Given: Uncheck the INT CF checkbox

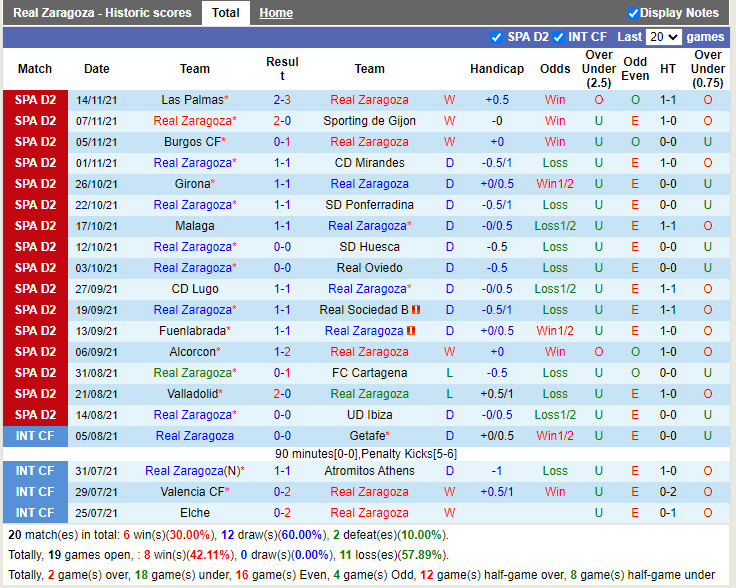Looking at the screenshot, I should 558,38.
